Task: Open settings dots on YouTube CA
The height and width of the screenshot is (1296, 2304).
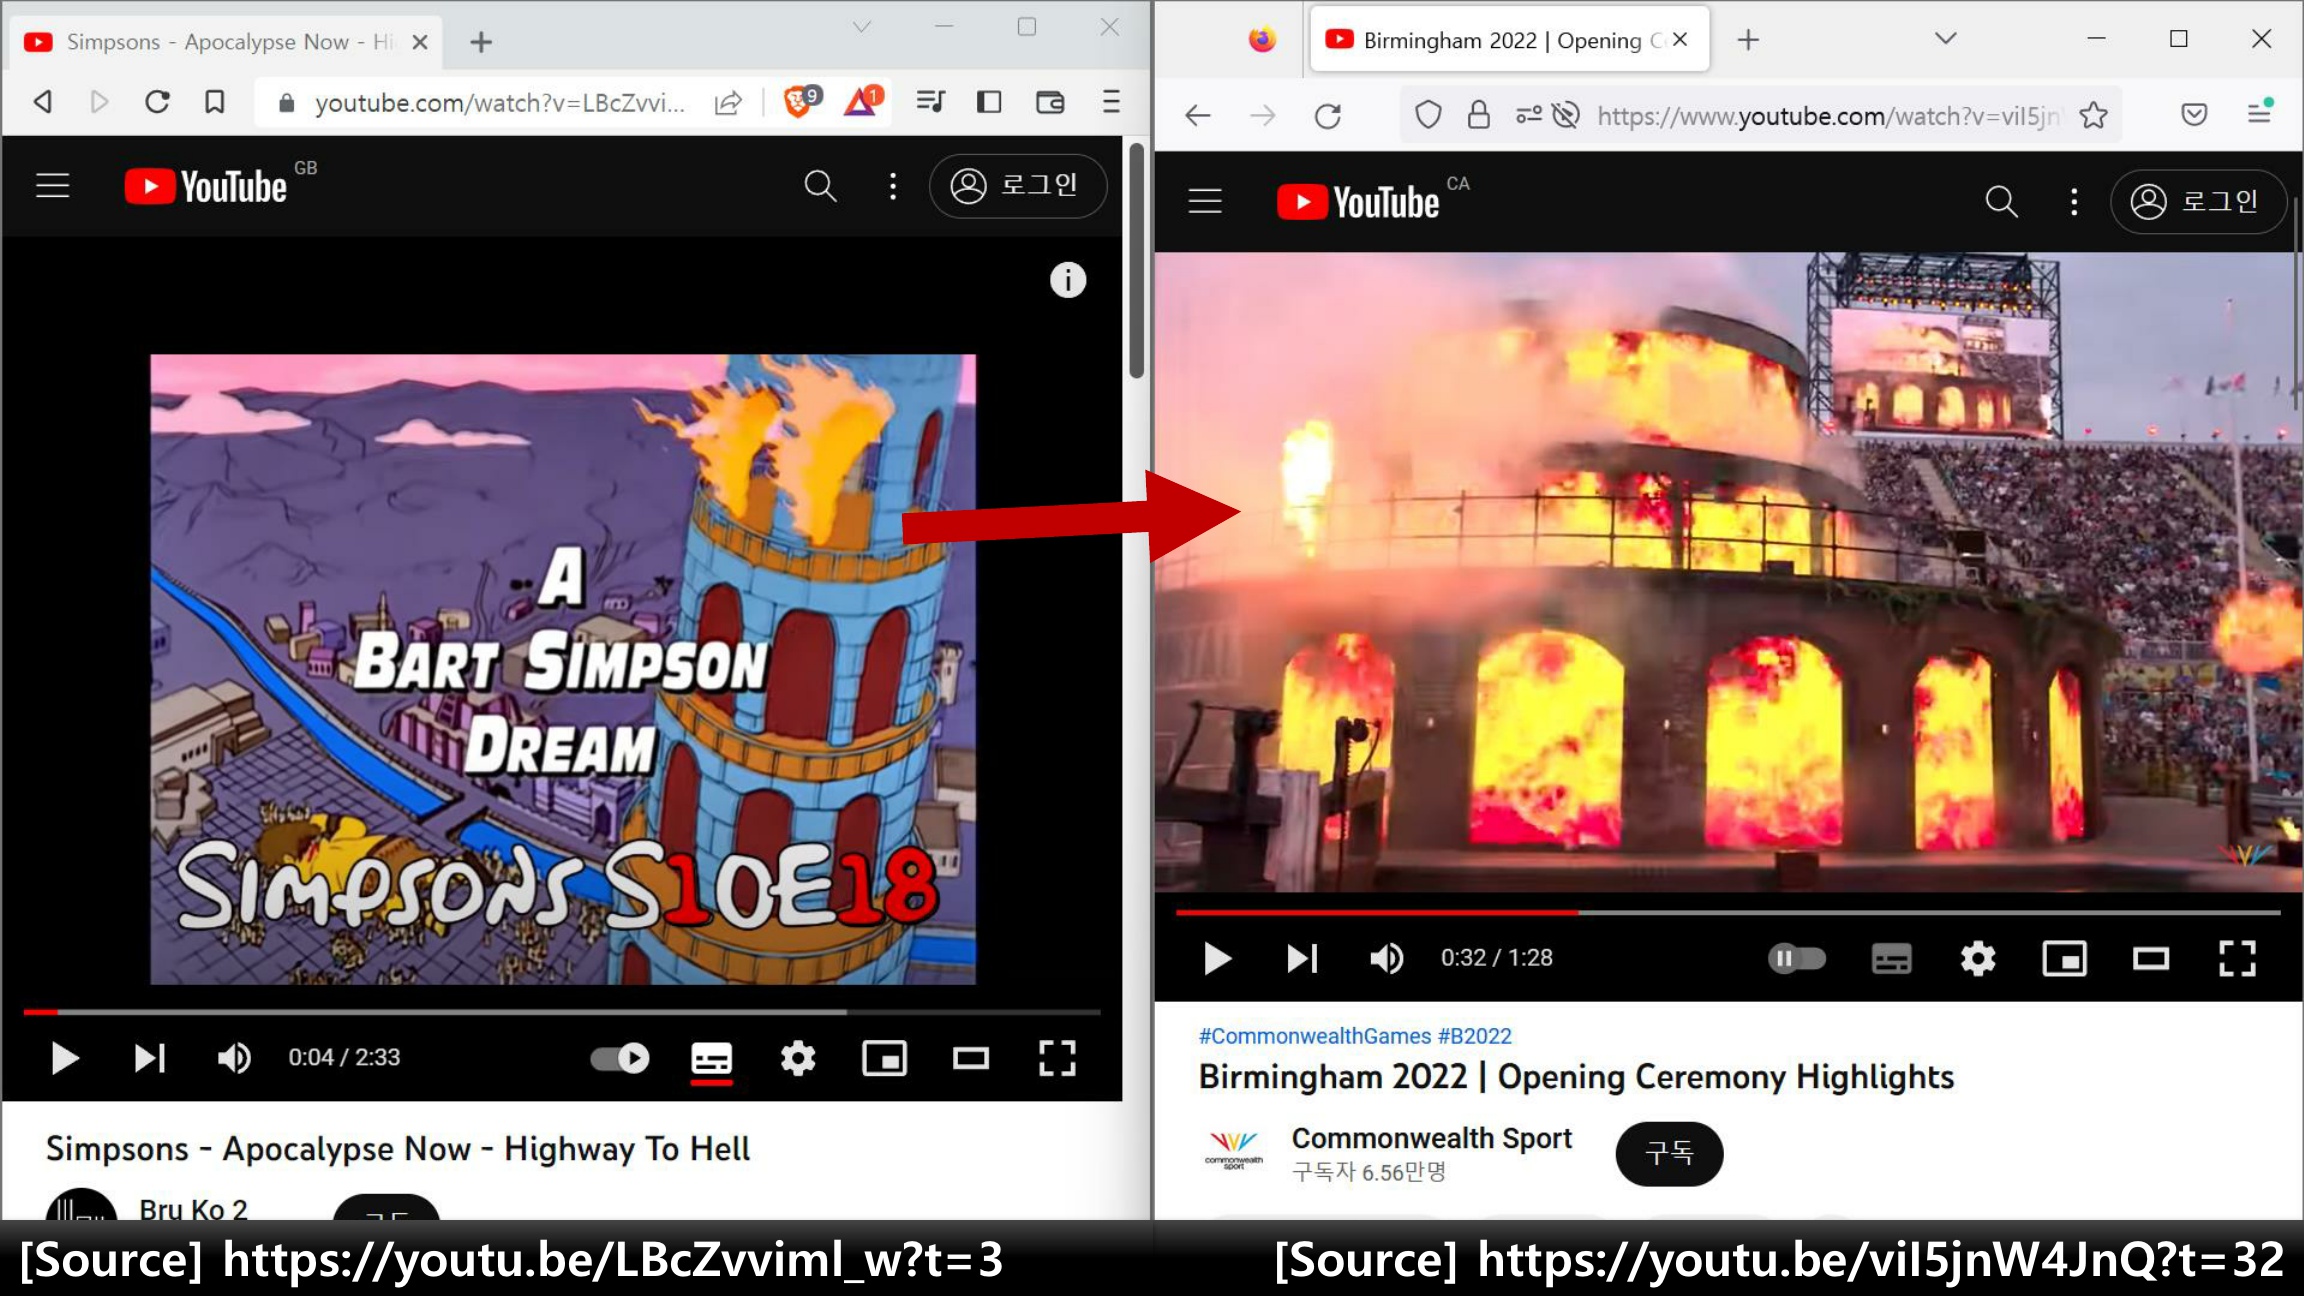Action: tap(2074, 202)
